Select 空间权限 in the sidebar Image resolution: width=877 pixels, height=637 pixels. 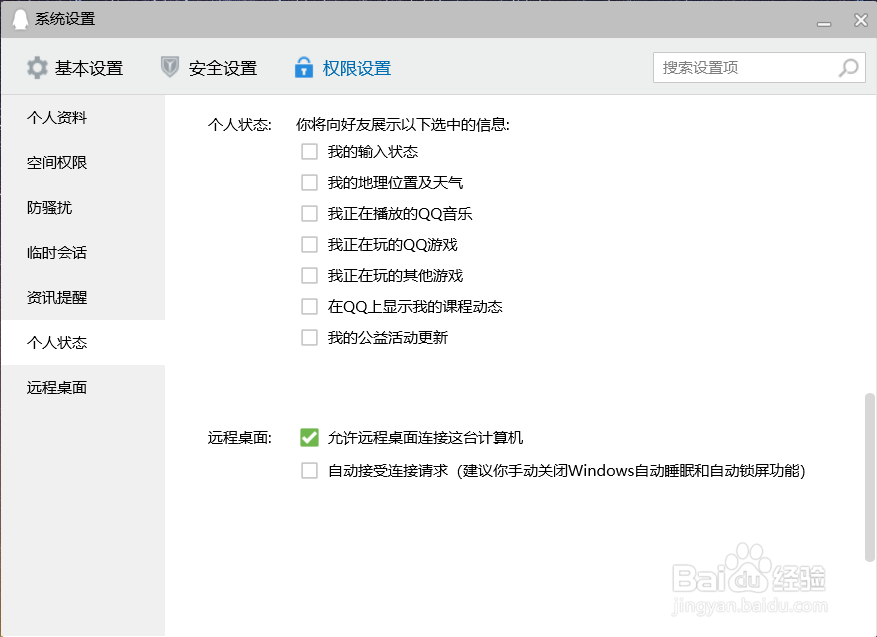pyautogui.click(x=83, y=163)
